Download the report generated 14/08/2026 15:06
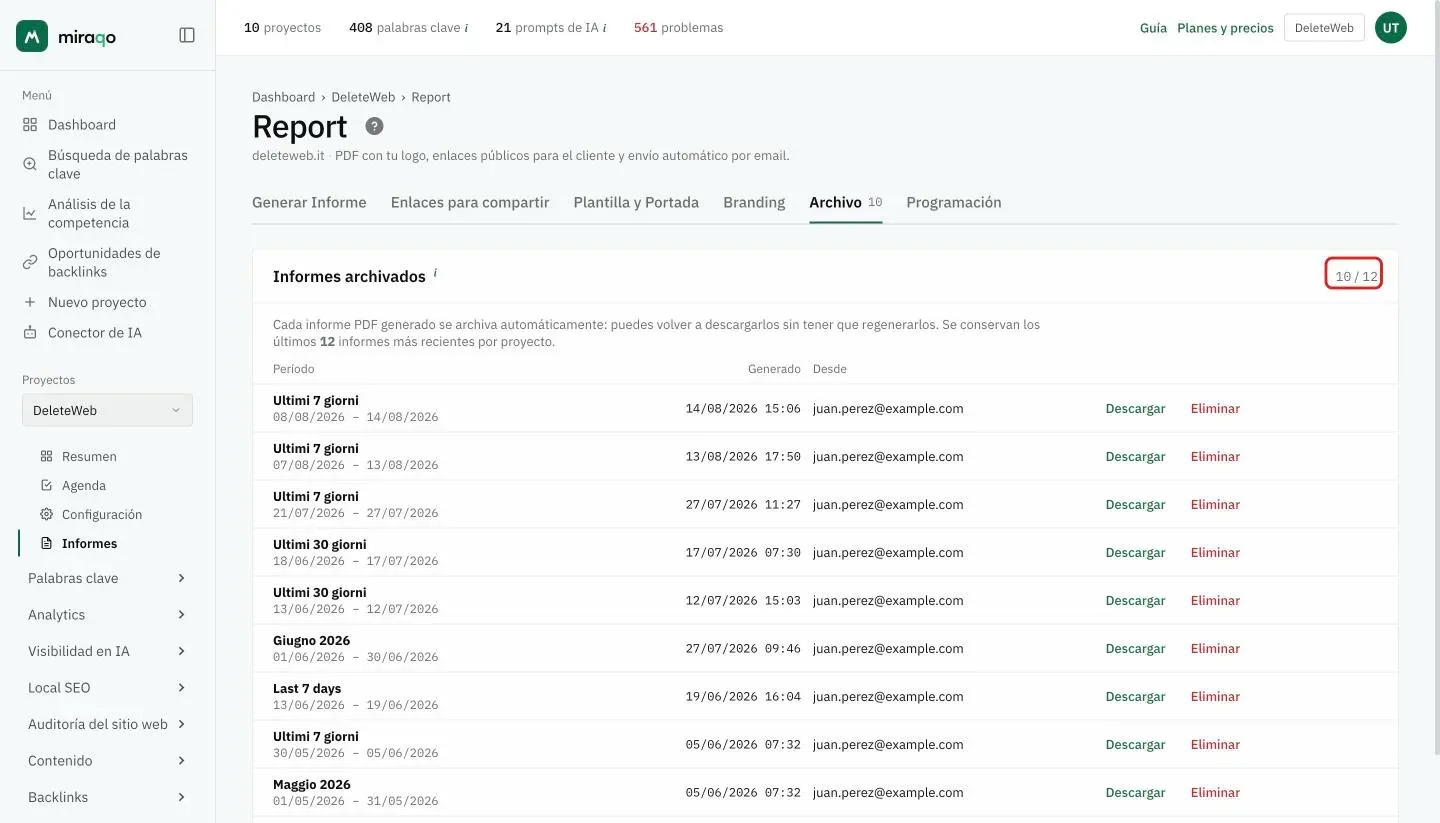This screenshot has width=1440, height=823. coord(1135,408)
